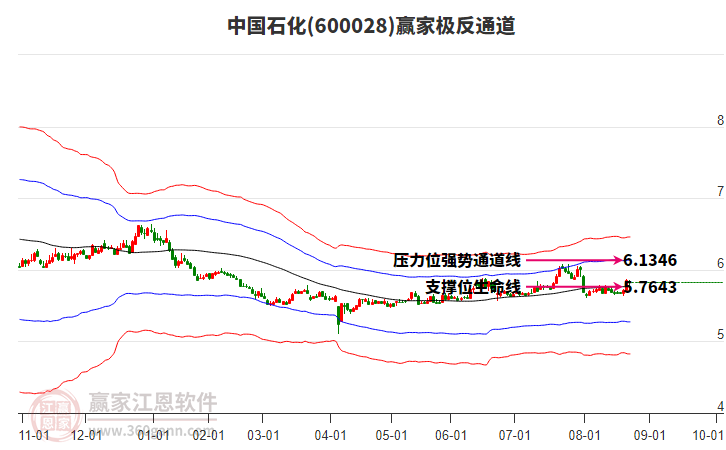
Task: Click the price axis label 7
Action: point(720,192)
